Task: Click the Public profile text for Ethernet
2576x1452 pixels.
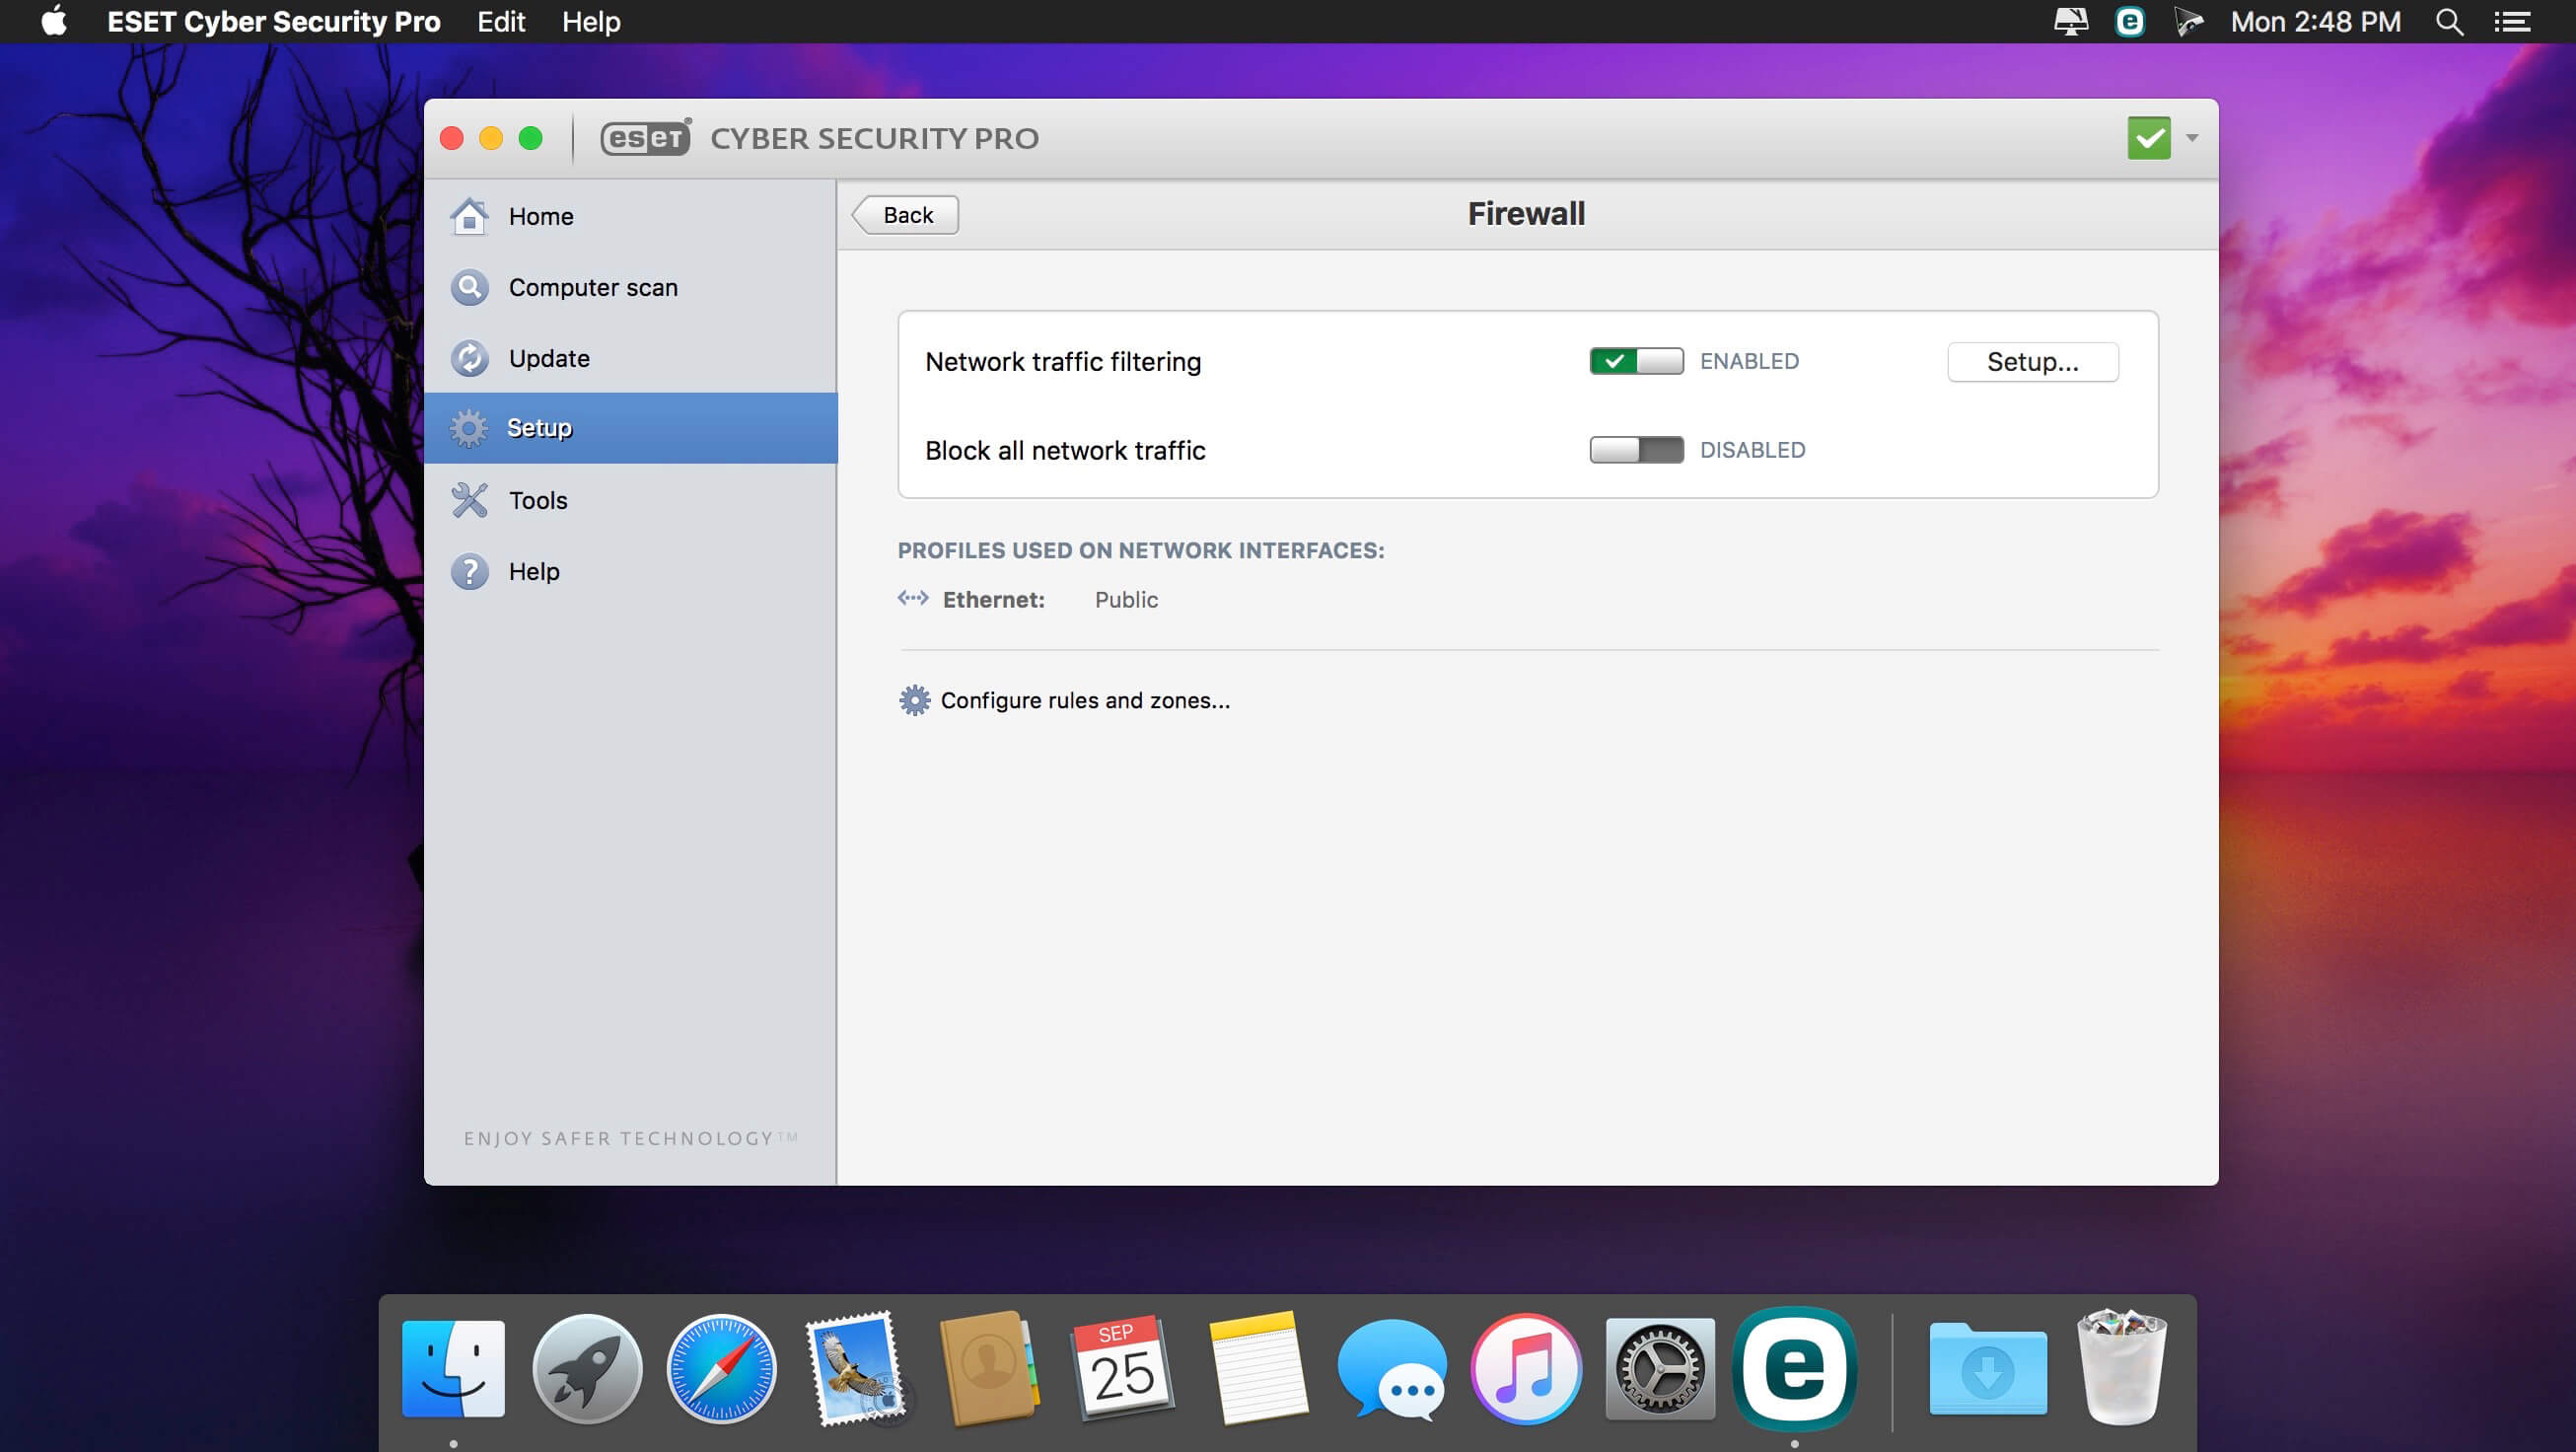Action: 1126,599
